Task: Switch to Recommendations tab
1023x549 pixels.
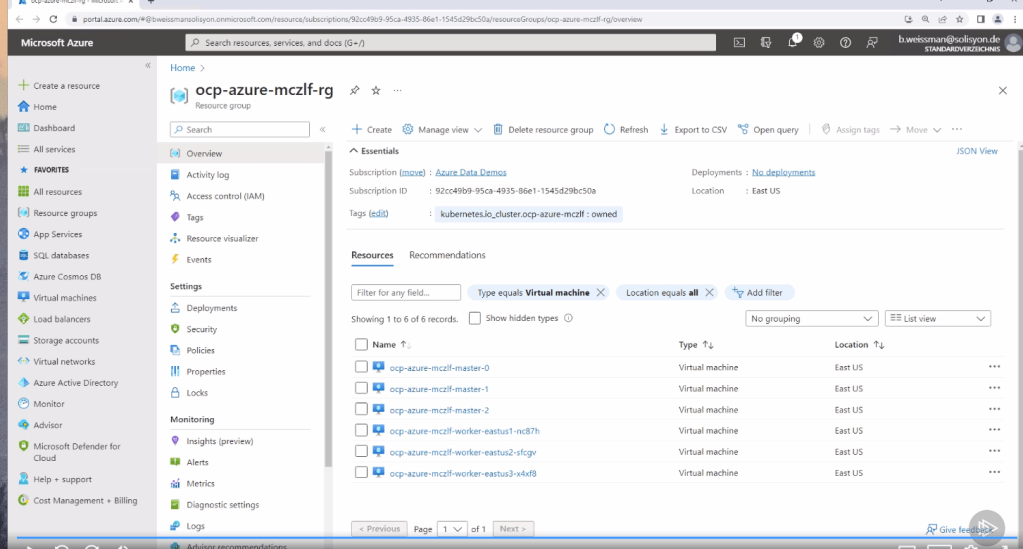Action: coord(447,255)
